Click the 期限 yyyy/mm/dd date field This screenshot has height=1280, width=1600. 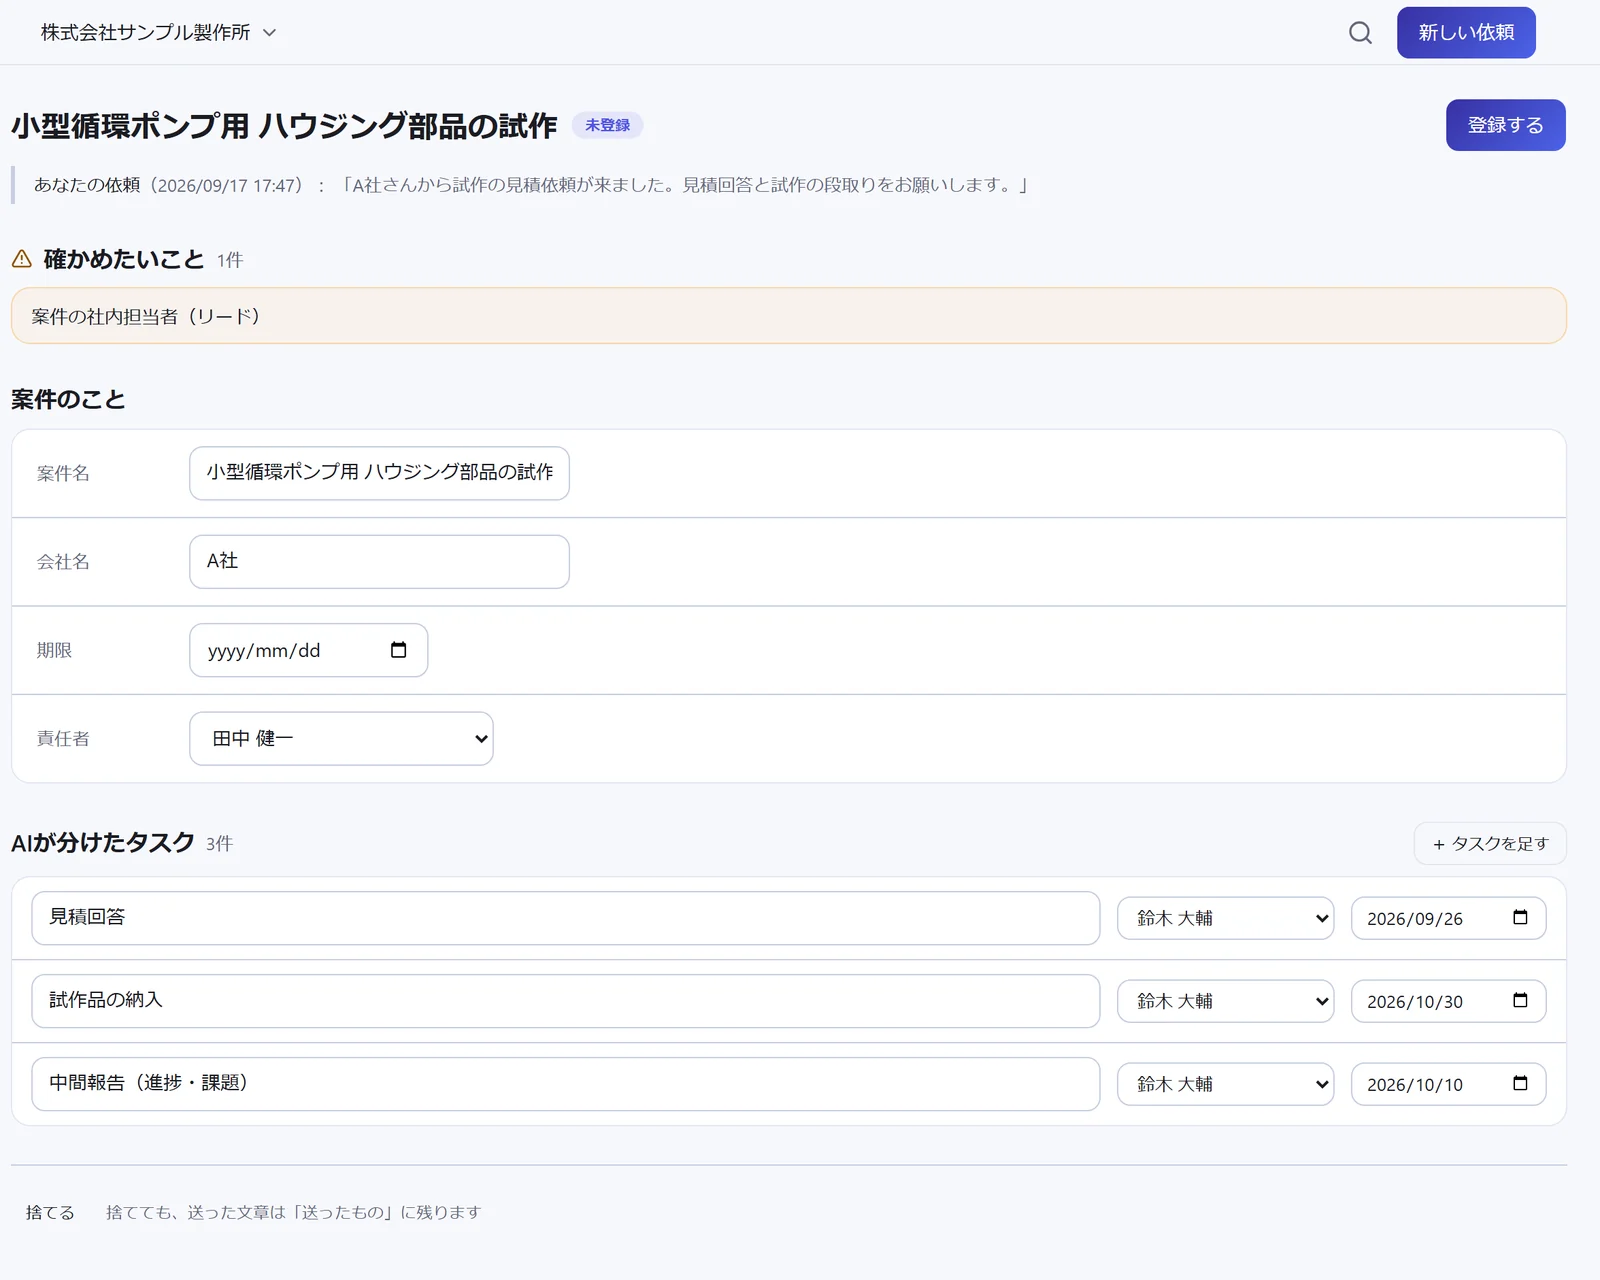308,650
